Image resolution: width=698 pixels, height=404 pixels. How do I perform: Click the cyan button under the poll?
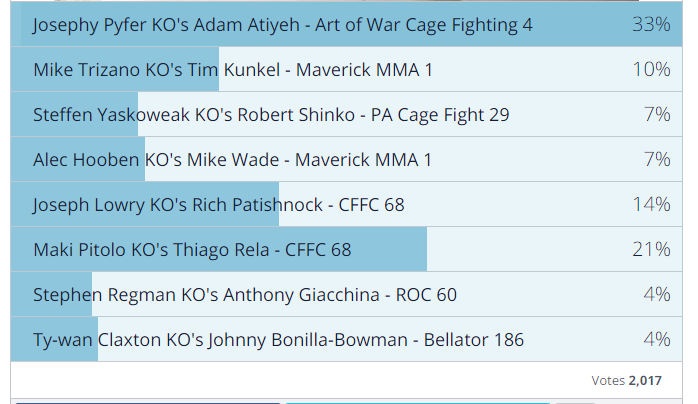[x=418, y=402]
